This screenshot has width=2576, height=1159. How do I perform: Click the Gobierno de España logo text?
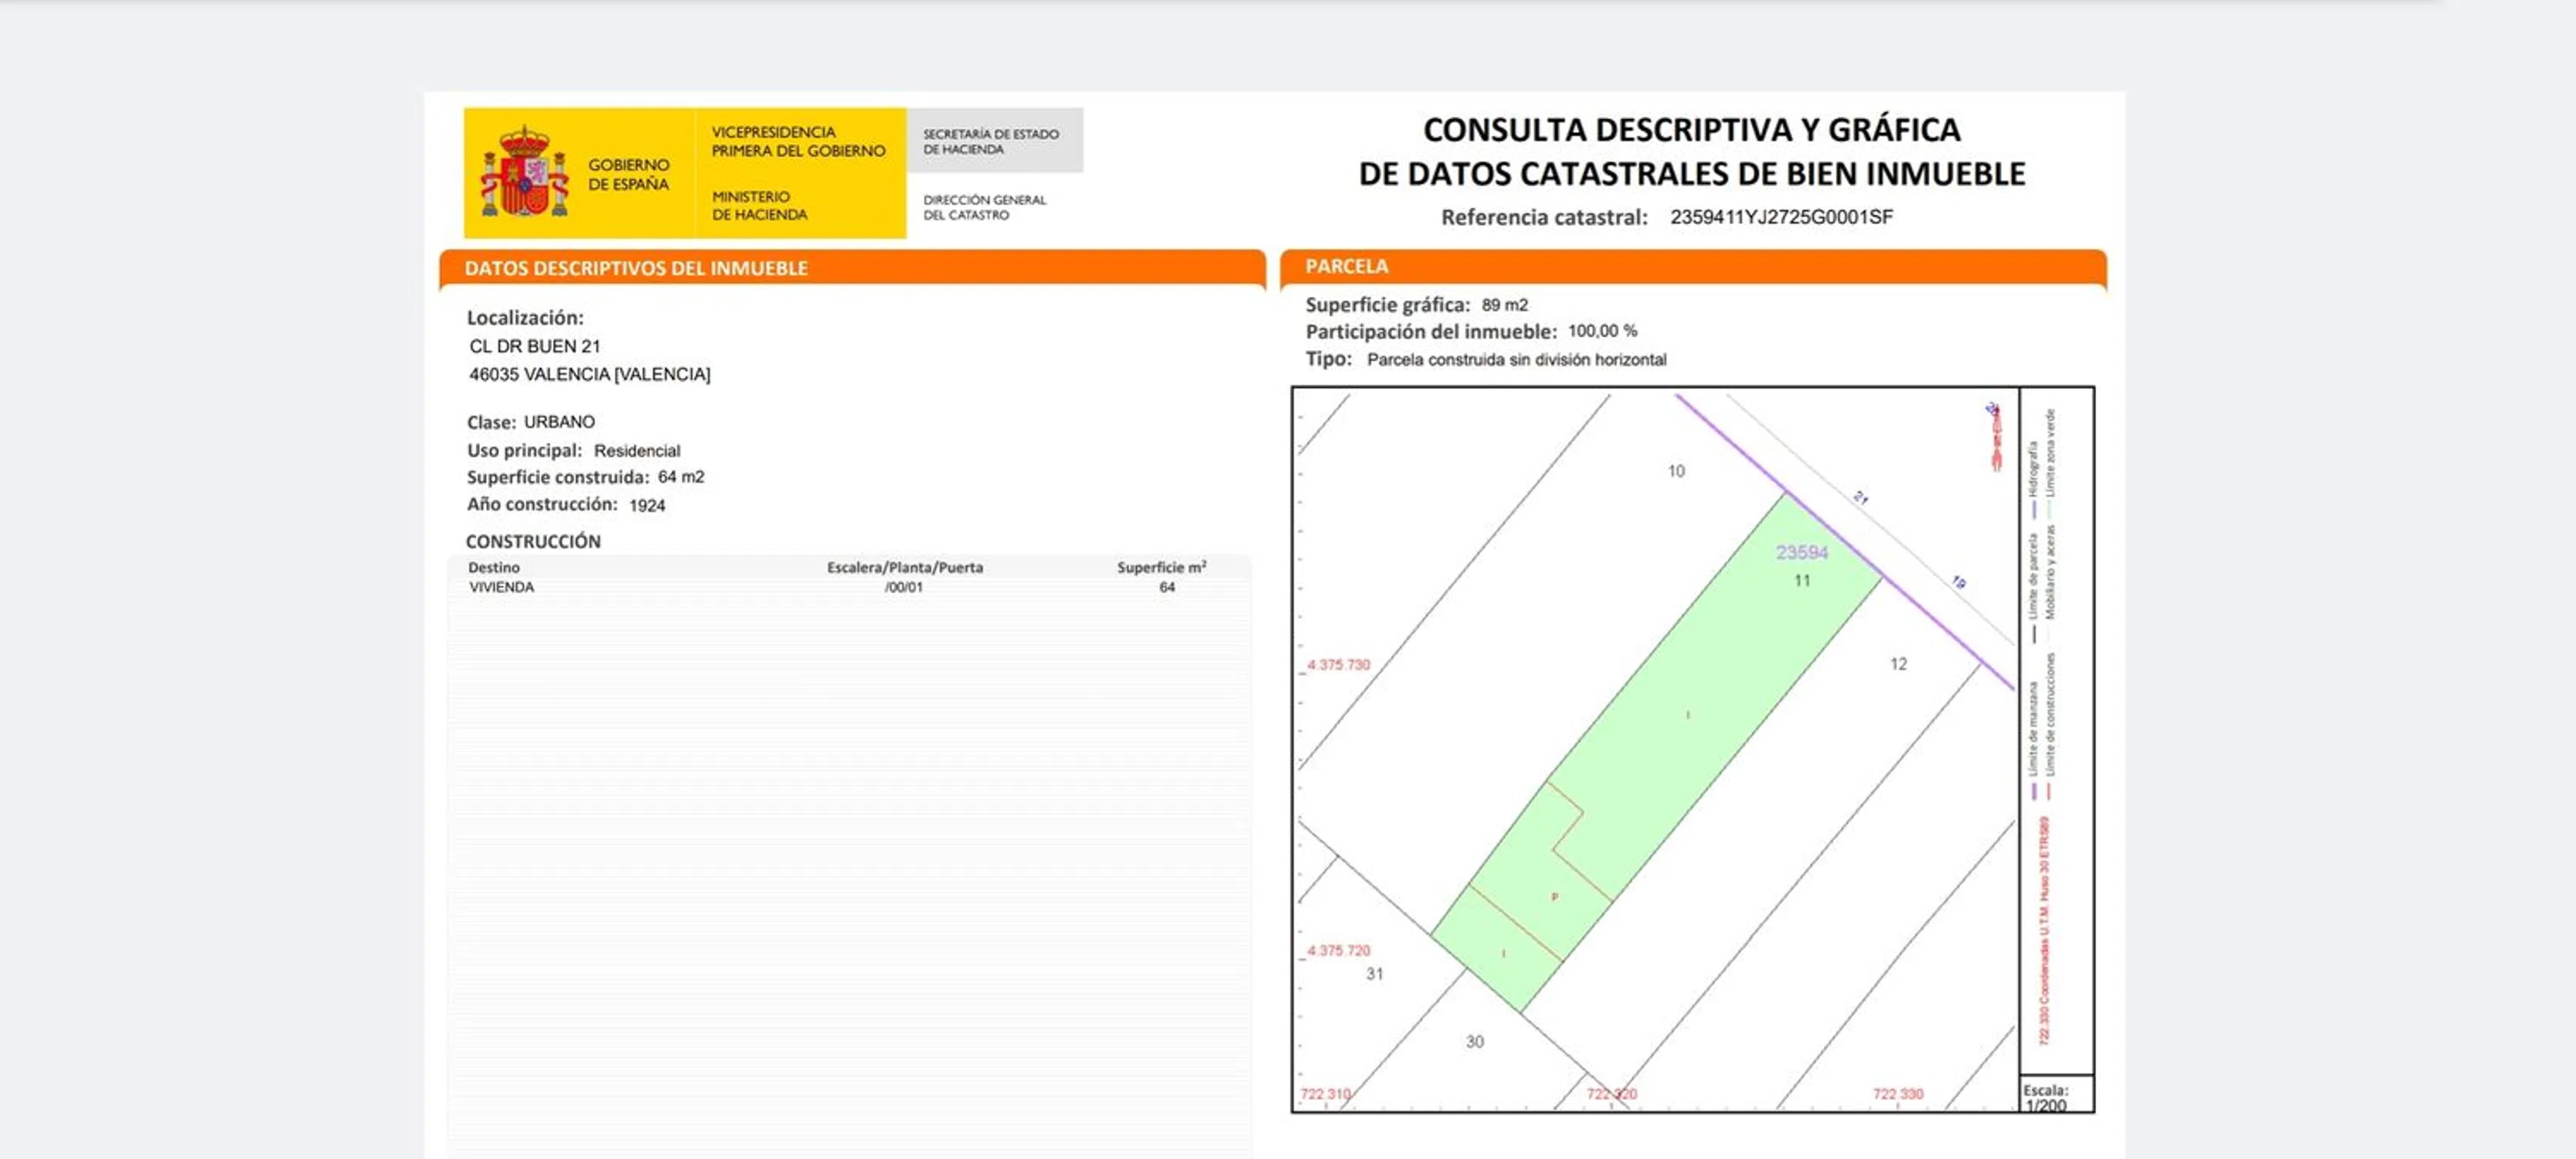coord(628,174)
